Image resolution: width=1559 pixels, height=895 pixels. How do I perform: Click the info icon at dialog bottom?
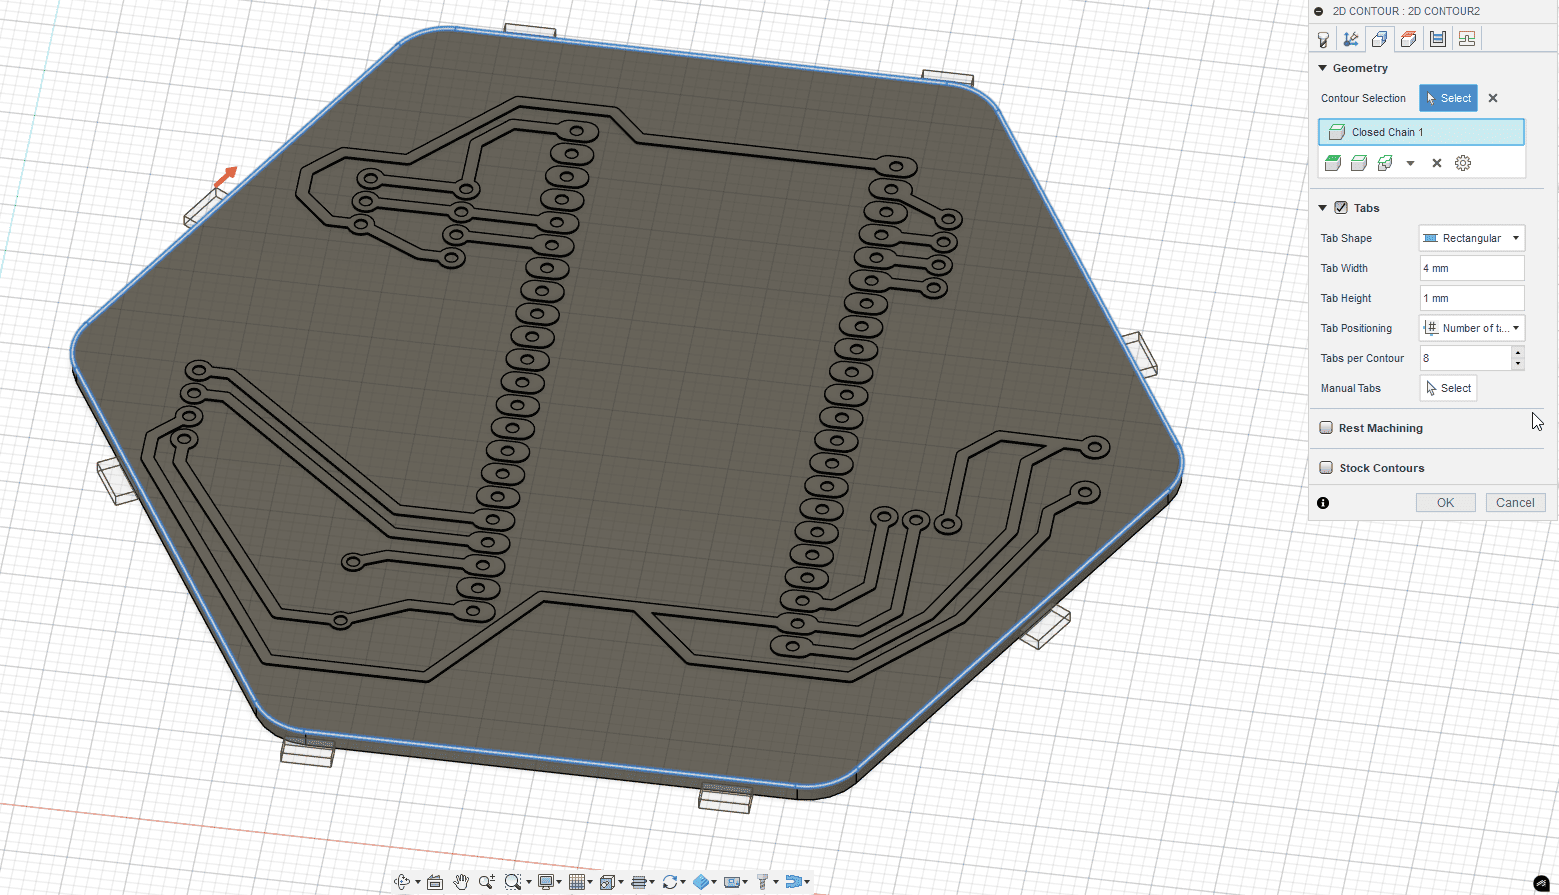(x=1323, y=503)
